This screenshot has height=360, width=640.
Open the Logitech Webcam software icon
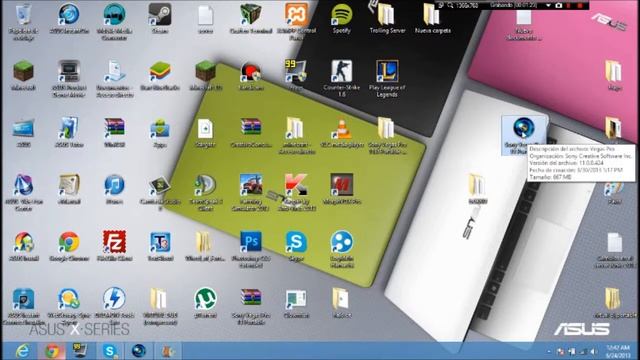click(342, 242)
